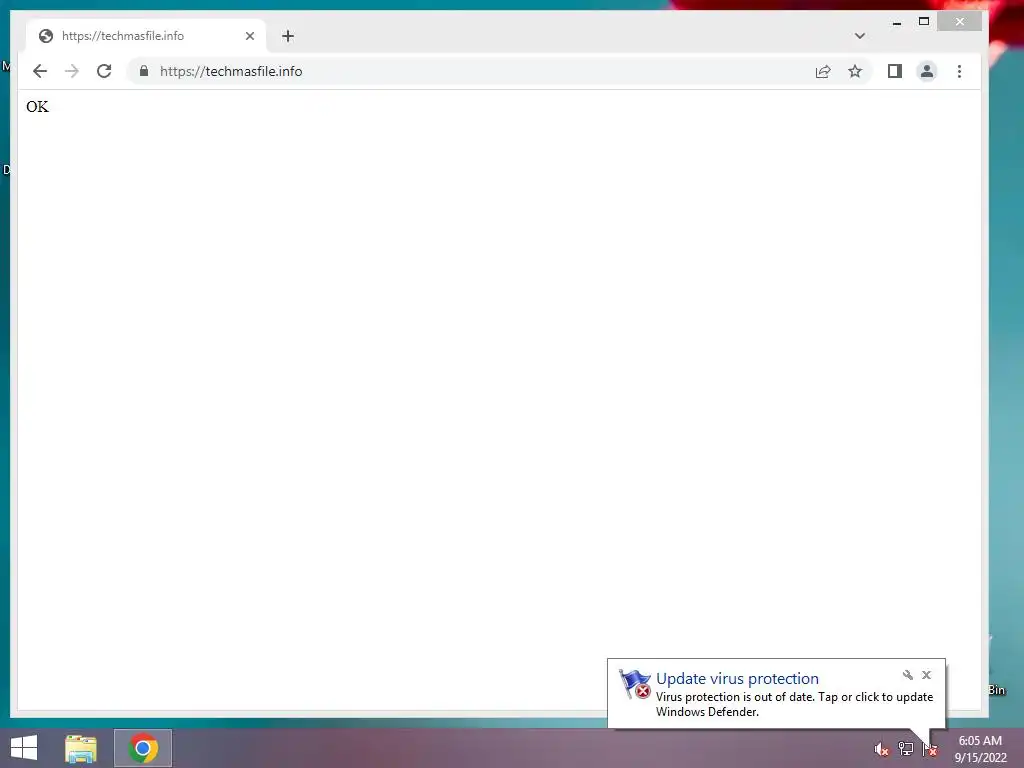Open the Chrome profile menu

coord(927,71)
